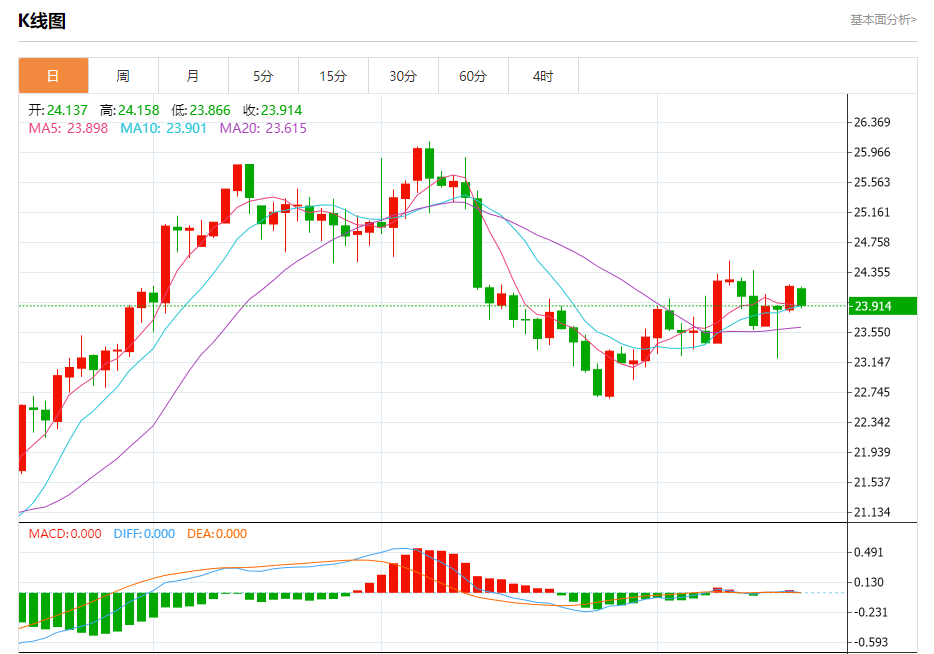Click the tallest red MACD histogram bar
This screenshot has width=934, height=654.
pyautogui.click(x=418, y=570)
